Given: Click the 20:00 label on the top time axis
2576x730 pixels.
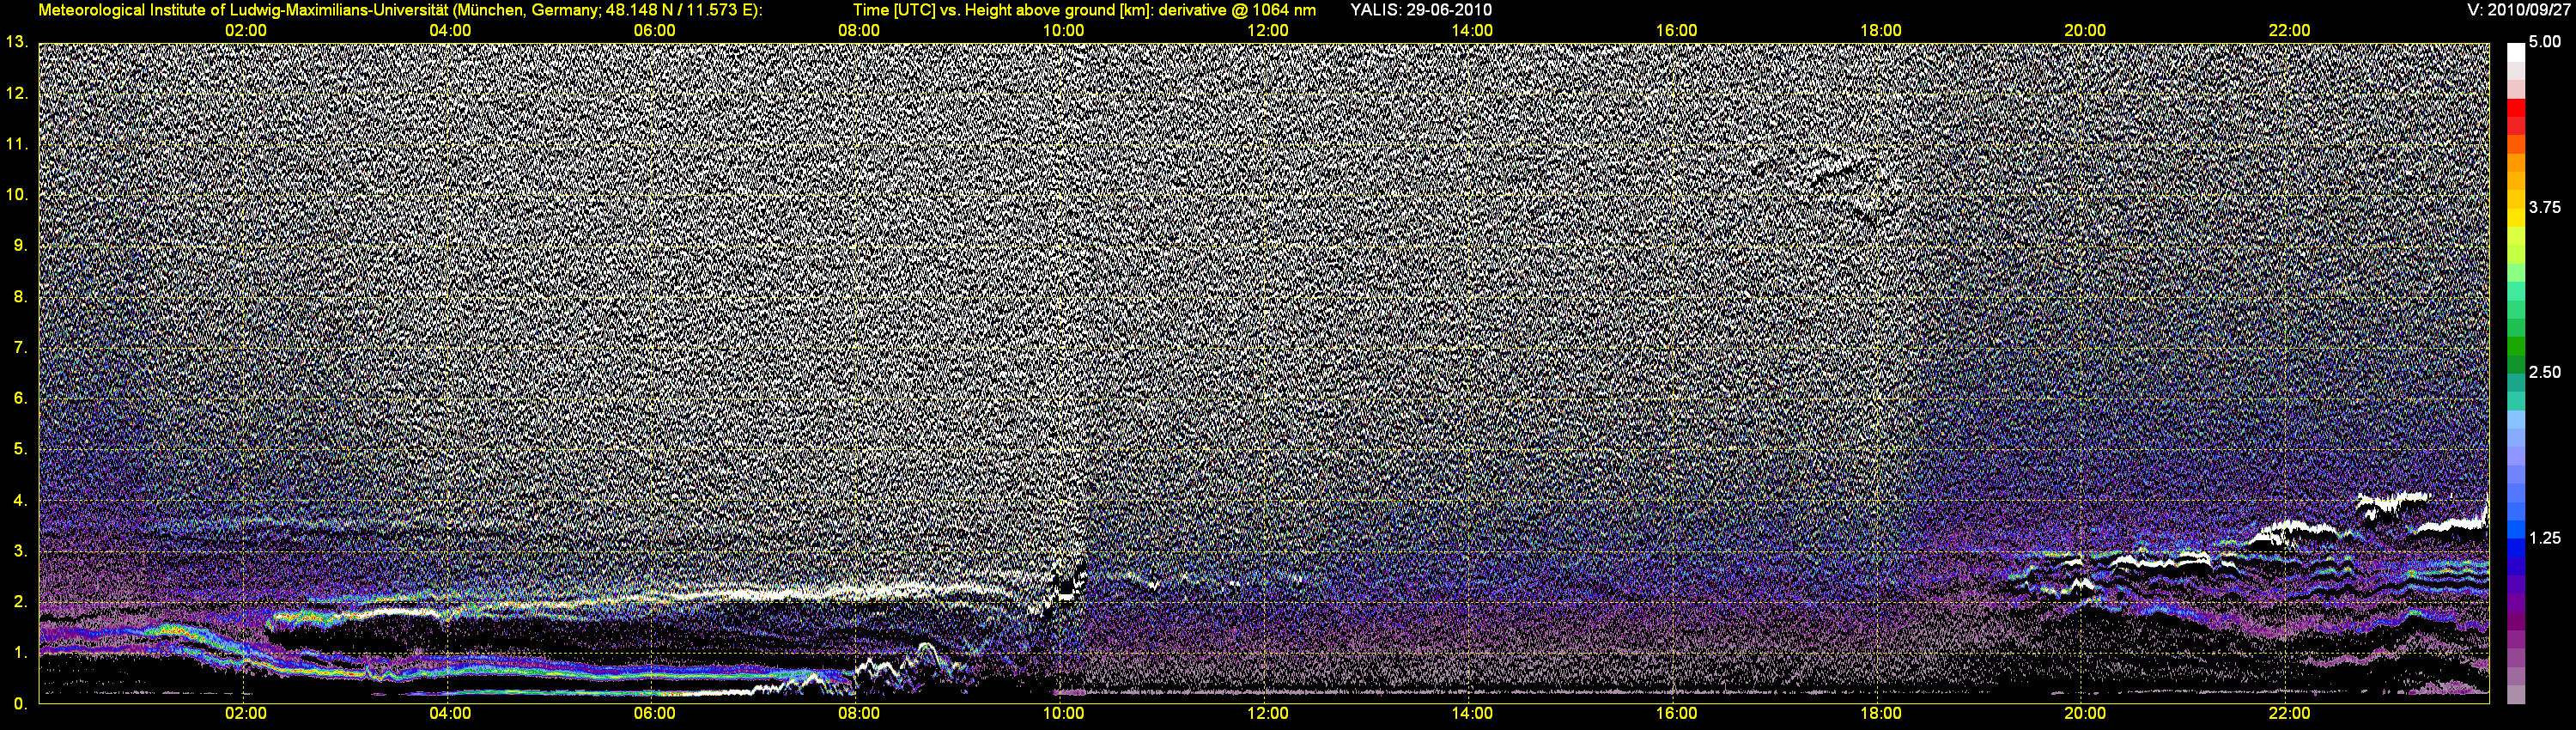Looking at the screenshot, I should click(2085, 31).
